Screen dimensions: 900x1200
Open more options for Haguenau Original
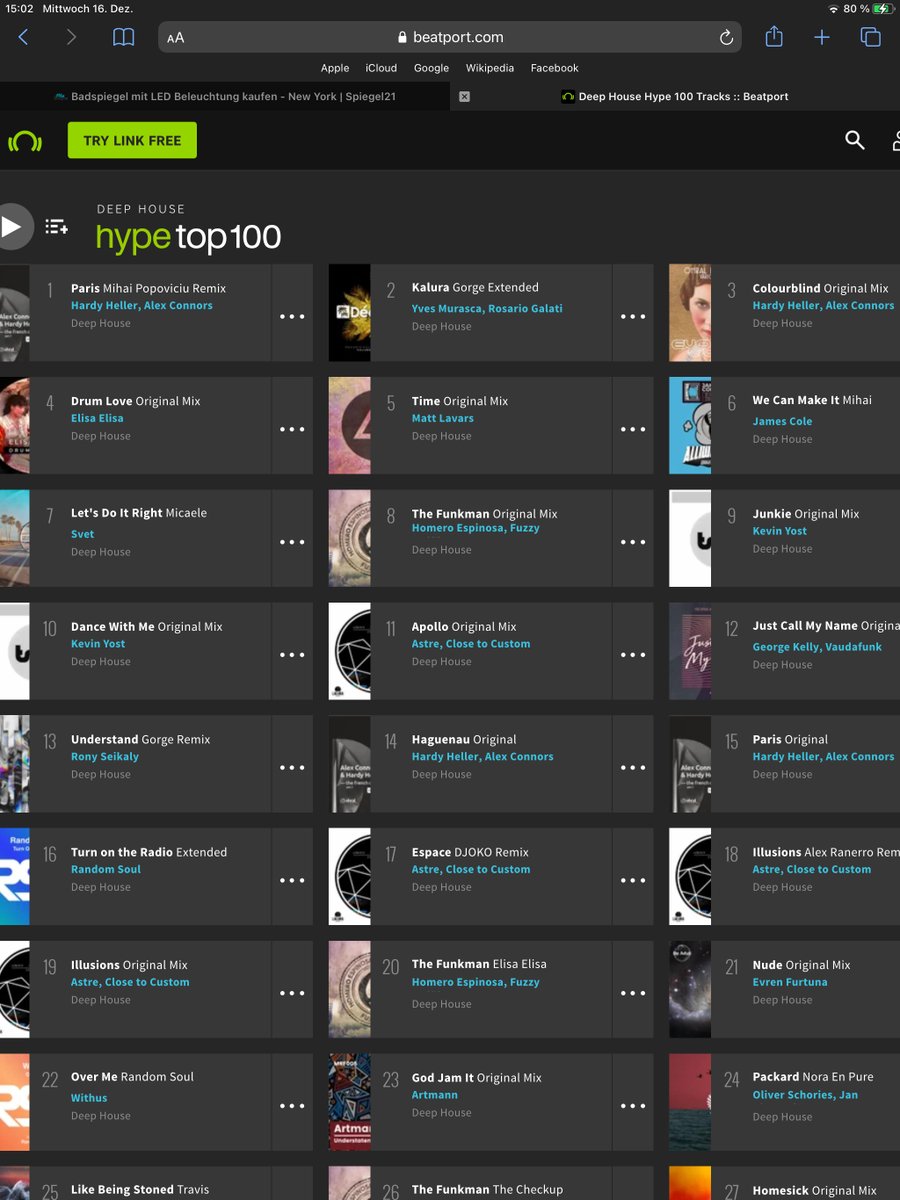(633, 768)
